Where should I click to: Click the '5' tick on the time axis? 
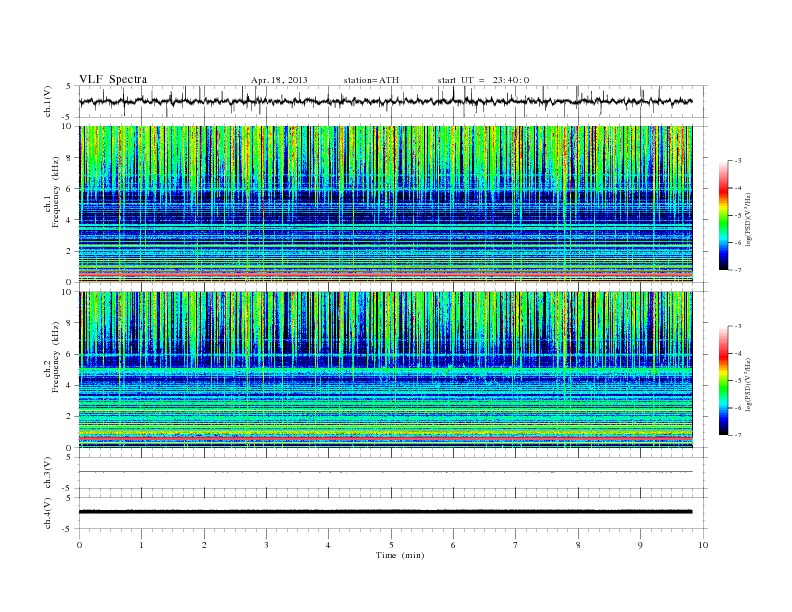[391, 545]
